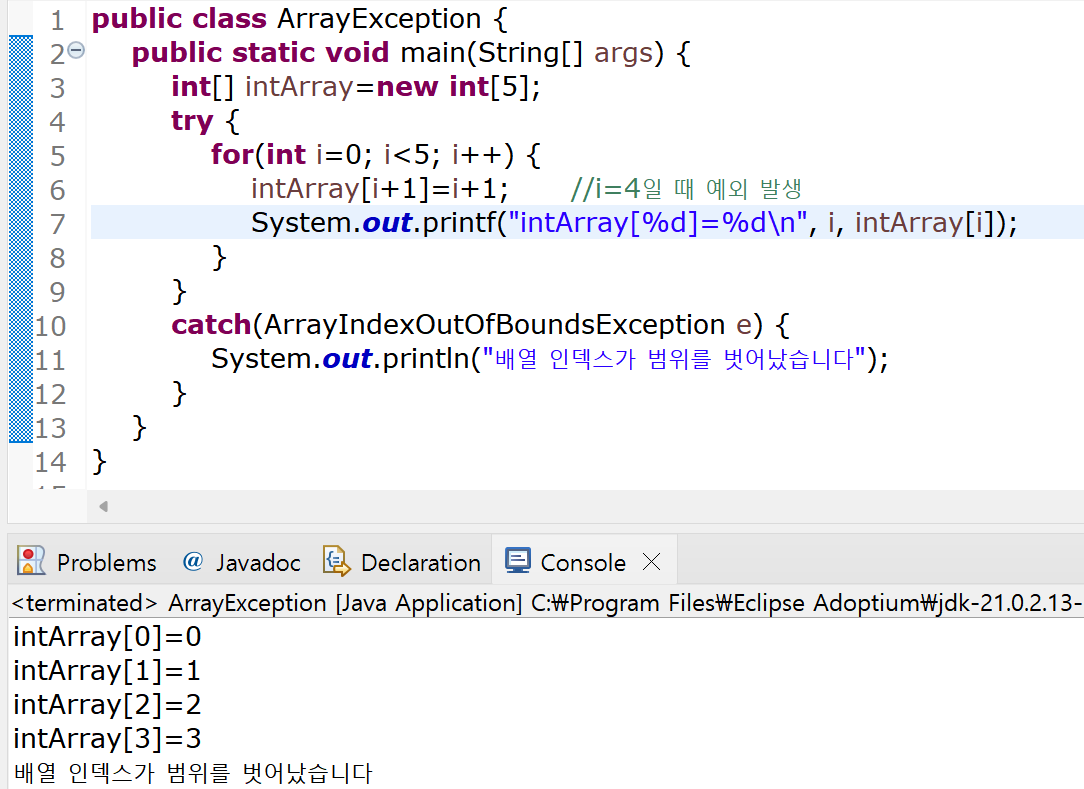Click the 'for' keyword in line 5
This screenshot has width=1084, height=789.
[x=232, y=155]
